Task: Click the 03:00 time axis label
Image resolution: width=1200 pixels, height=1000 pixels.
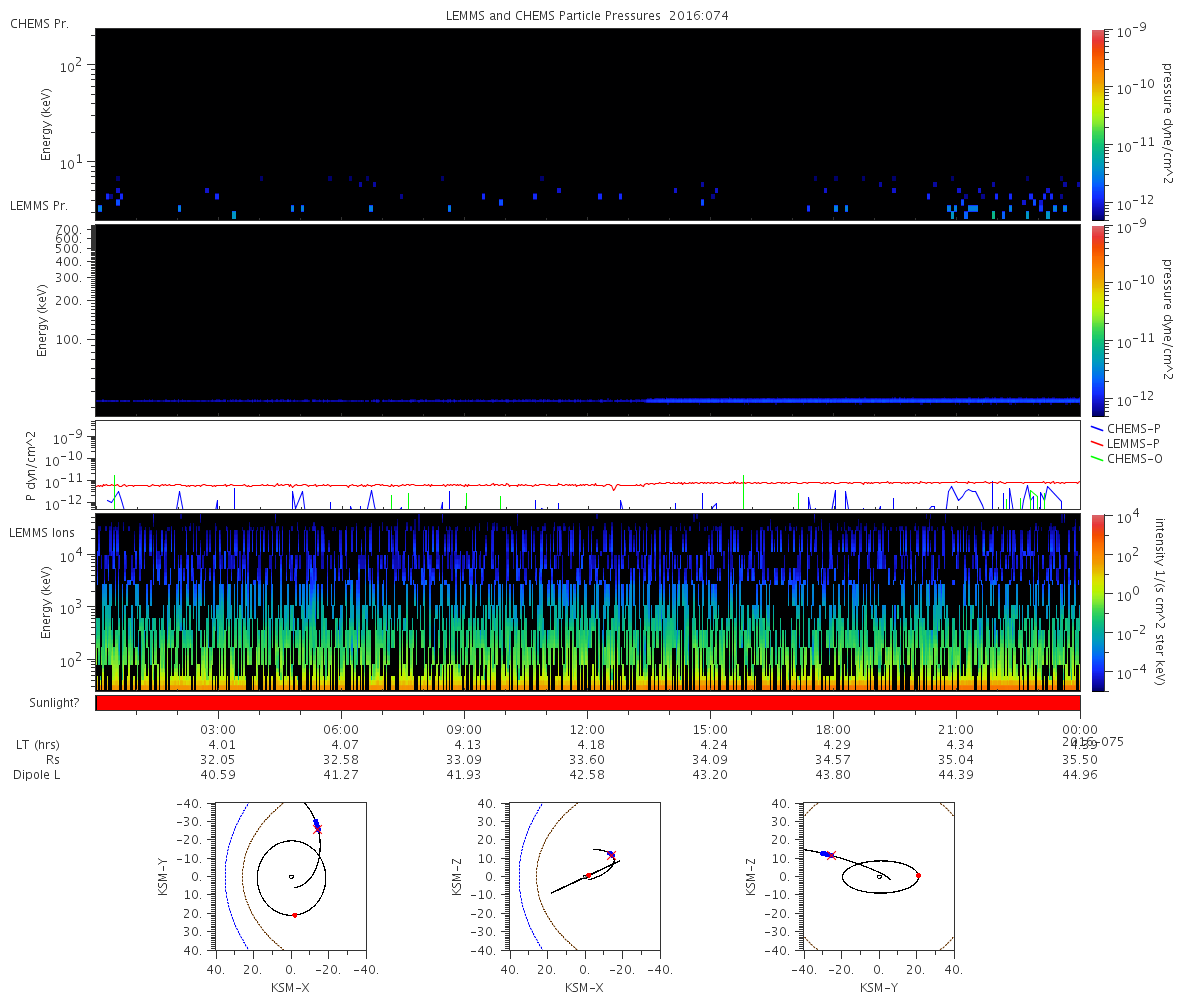Action: (217, 729)
